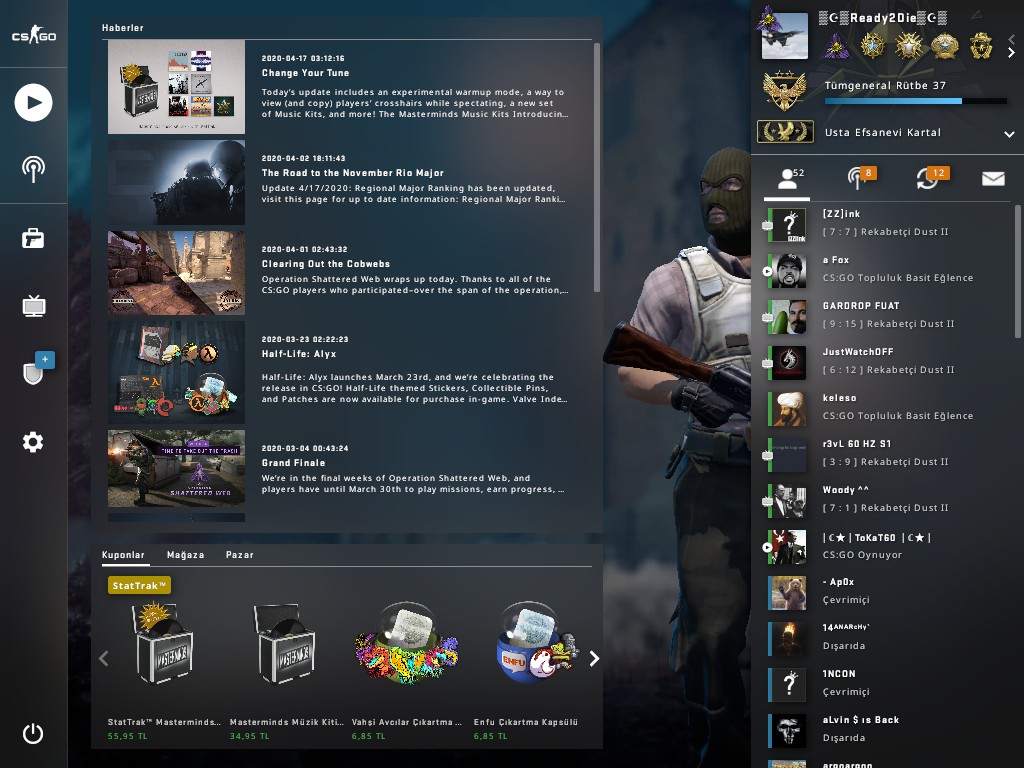This screenshot has height=768, width=1024.
Task: Open the Watch TV icon
Action: (33, 306)
